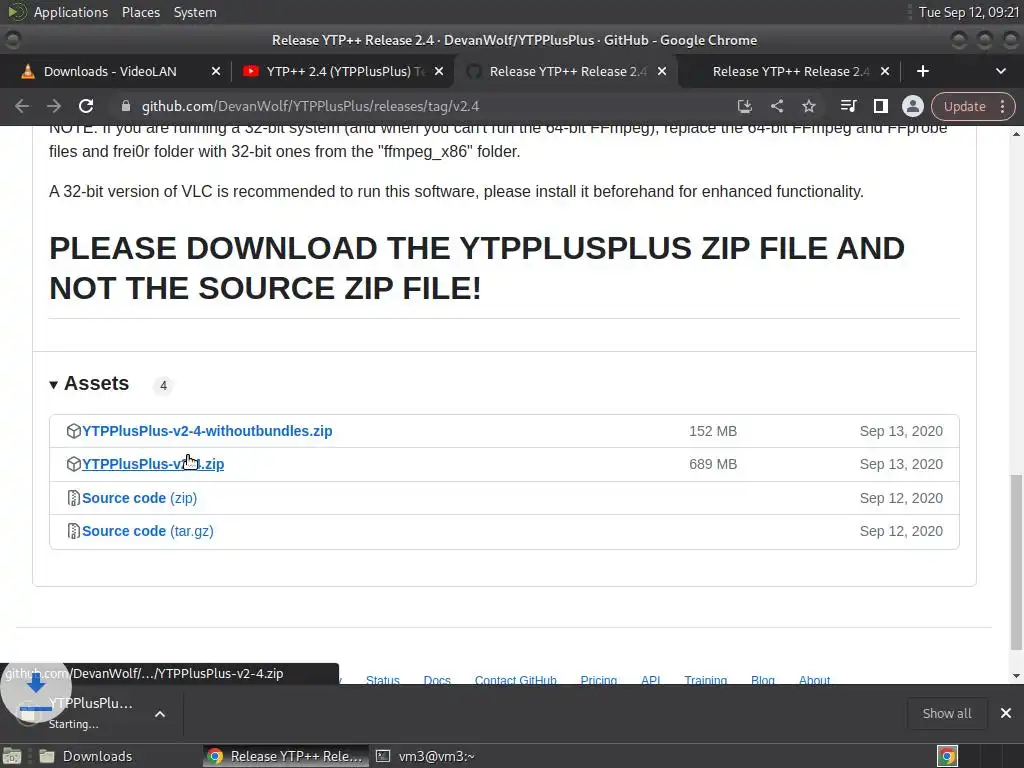This screenshot has width=1024, height=768.
Task: Close the Downloads - VideoLAN tab
Action: click(x=216, y=71)
